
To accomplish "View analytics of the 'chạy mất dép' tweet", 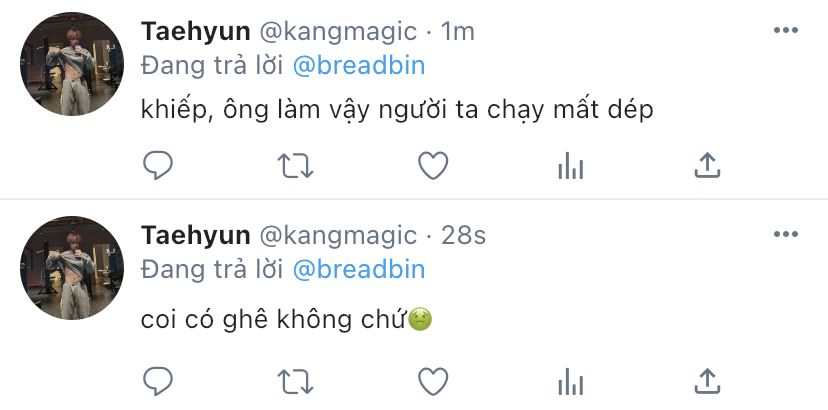I will tap(570, 166).
